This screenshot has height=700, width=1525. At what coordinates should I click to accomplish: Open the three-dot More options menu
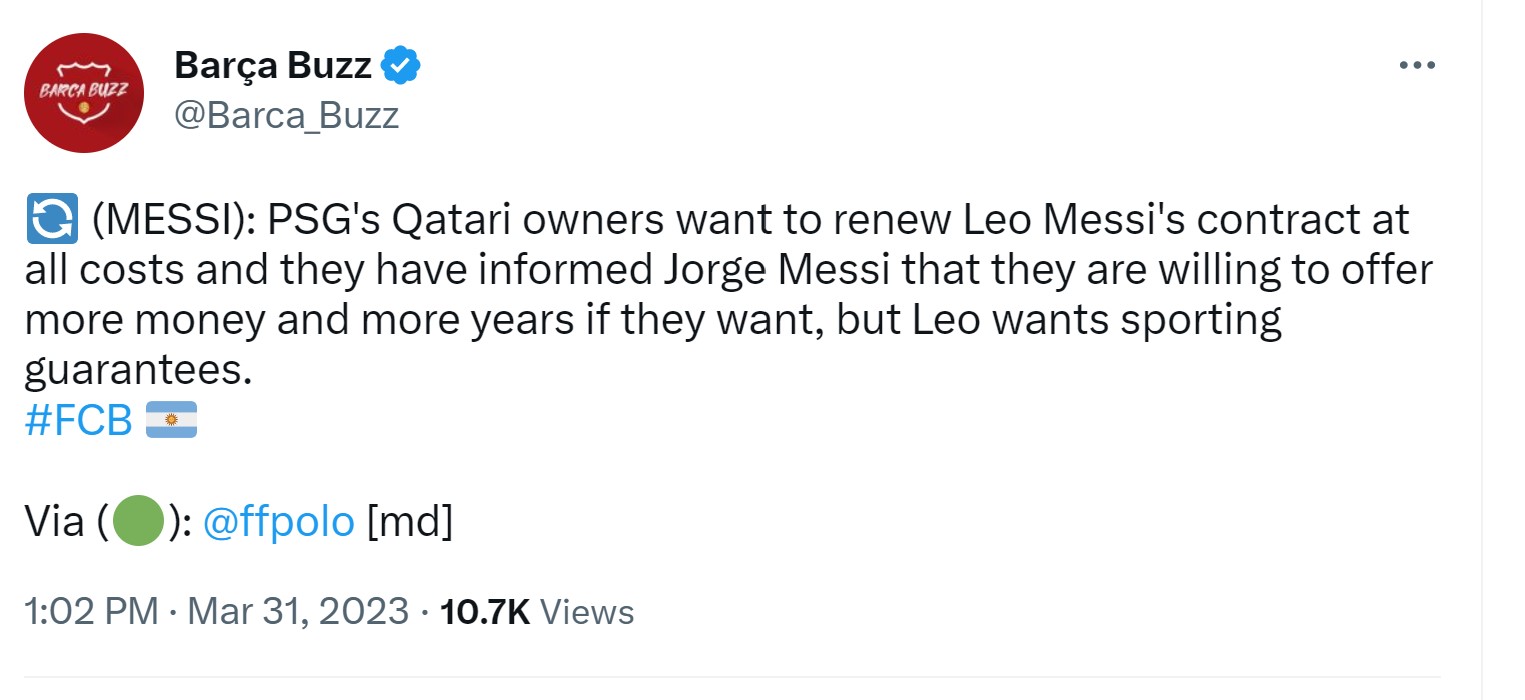[1417, 66]
